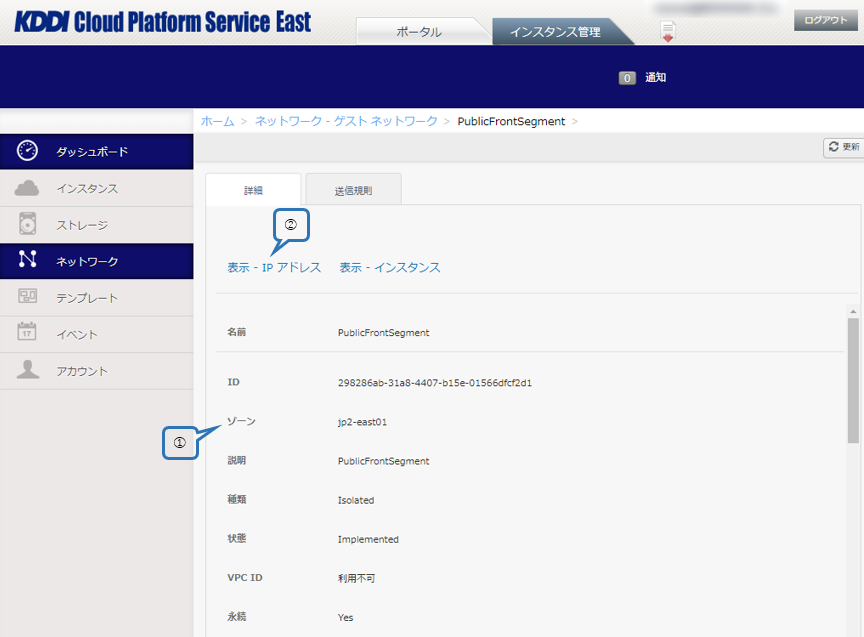Open the 表示 - IP アドレス link

[x=274, y=267]
